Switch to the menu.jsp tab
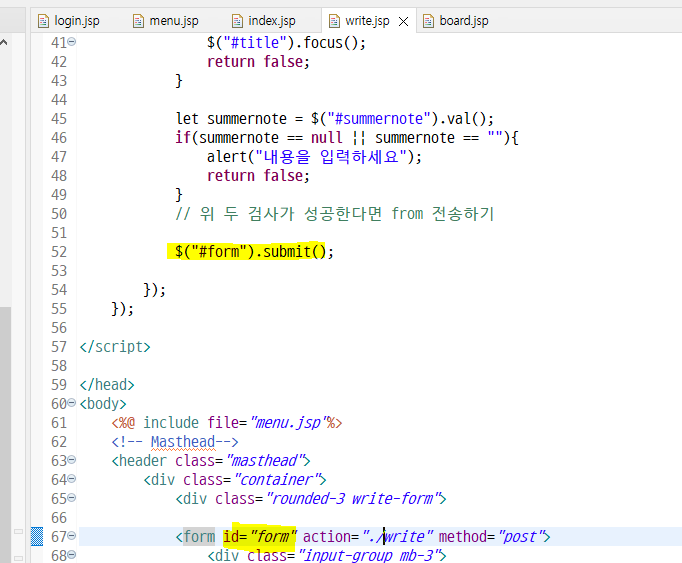This screenshot has height=563, width=682. (x=166, y=20)
